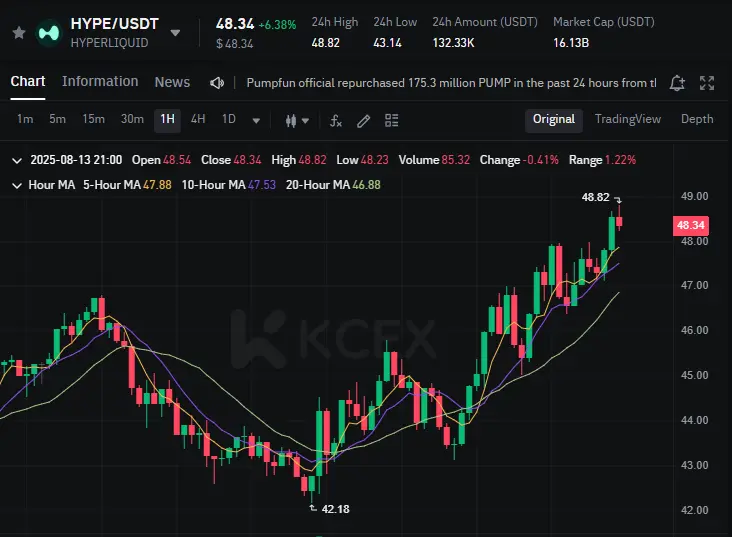The width and height of the screenshot is (732, 537).
Task: Activate the drawing pencil tool
Action: click(x=364, y=121)
